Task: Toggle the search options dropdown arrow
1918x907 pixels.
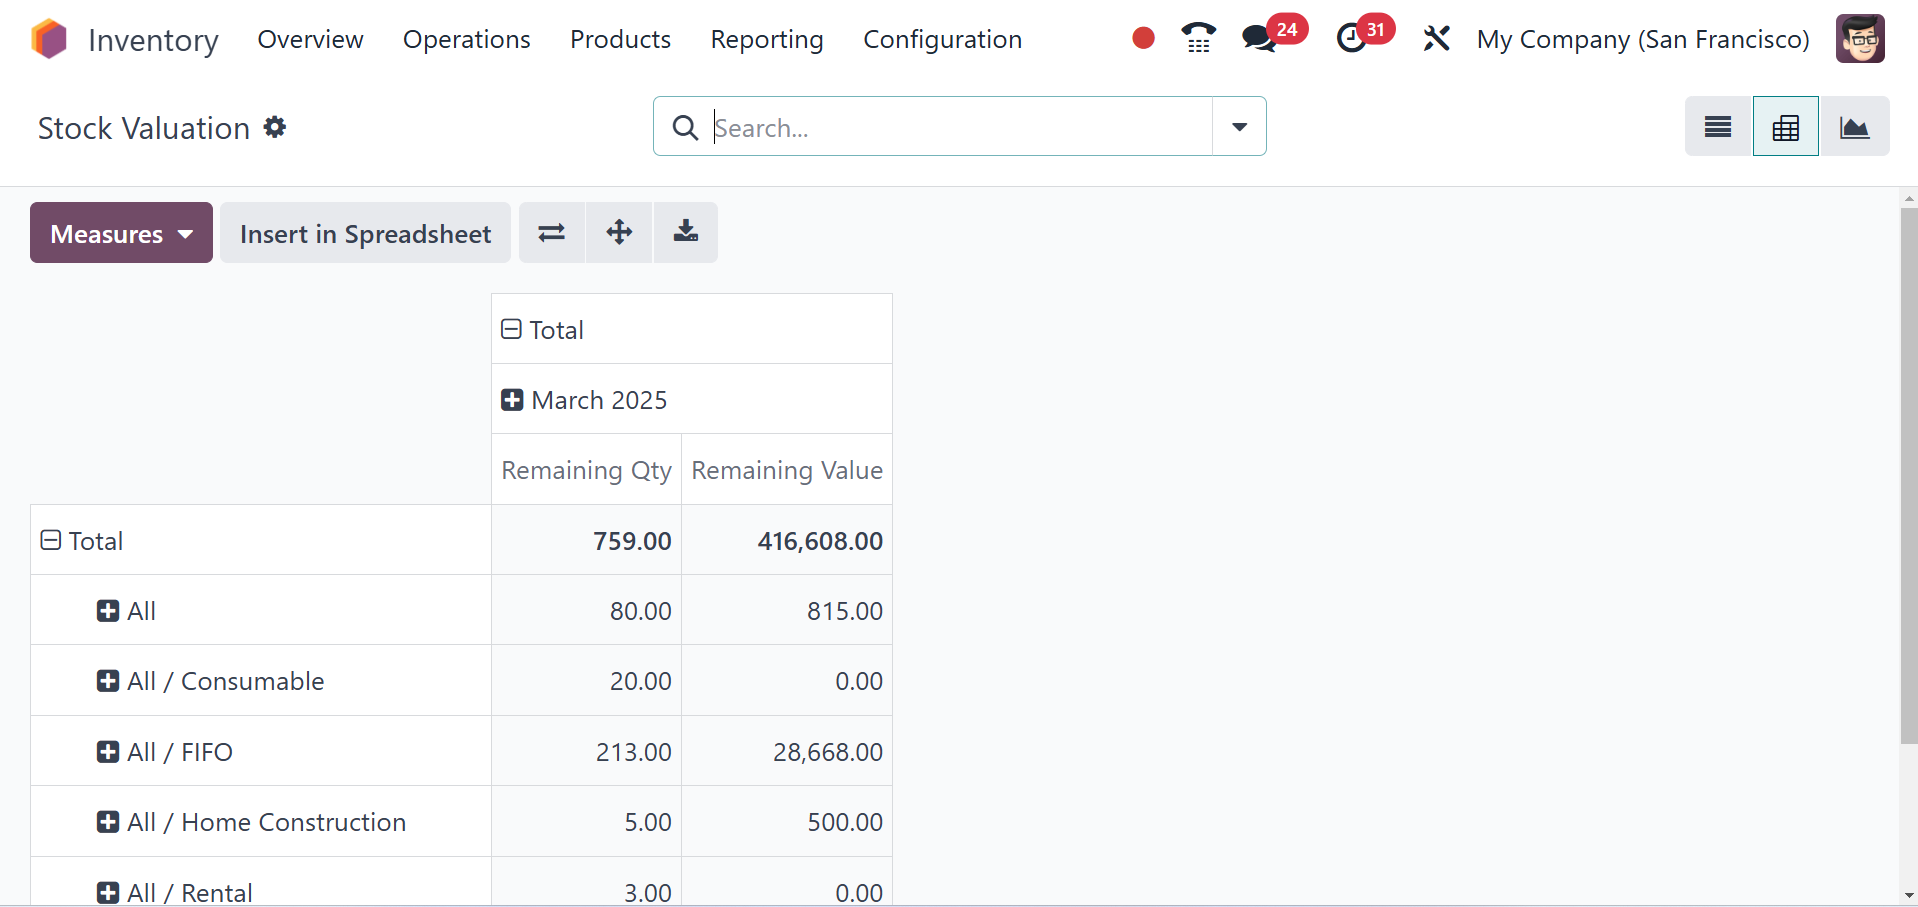Action: [x=1239, y=127]
